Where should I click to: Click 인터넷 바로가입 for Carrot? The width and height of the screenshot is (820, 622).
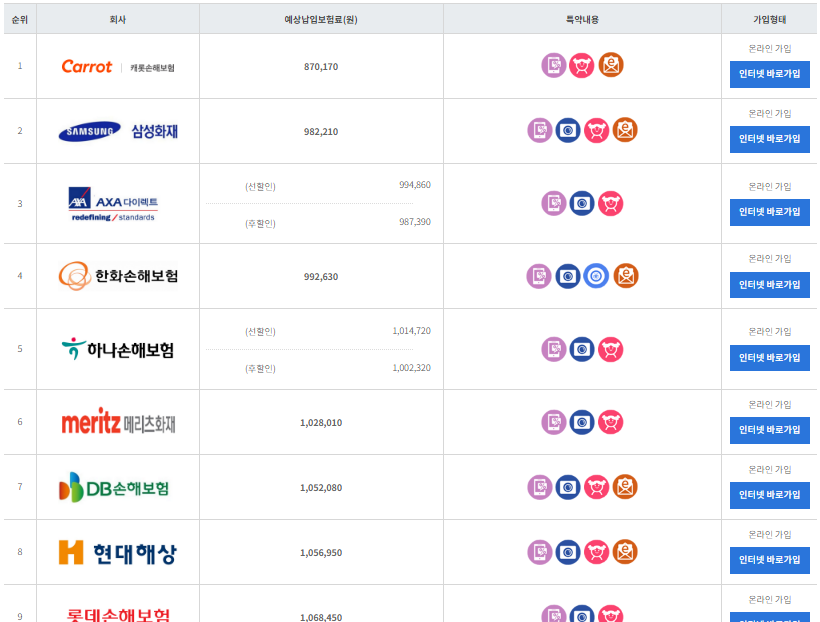770,74
